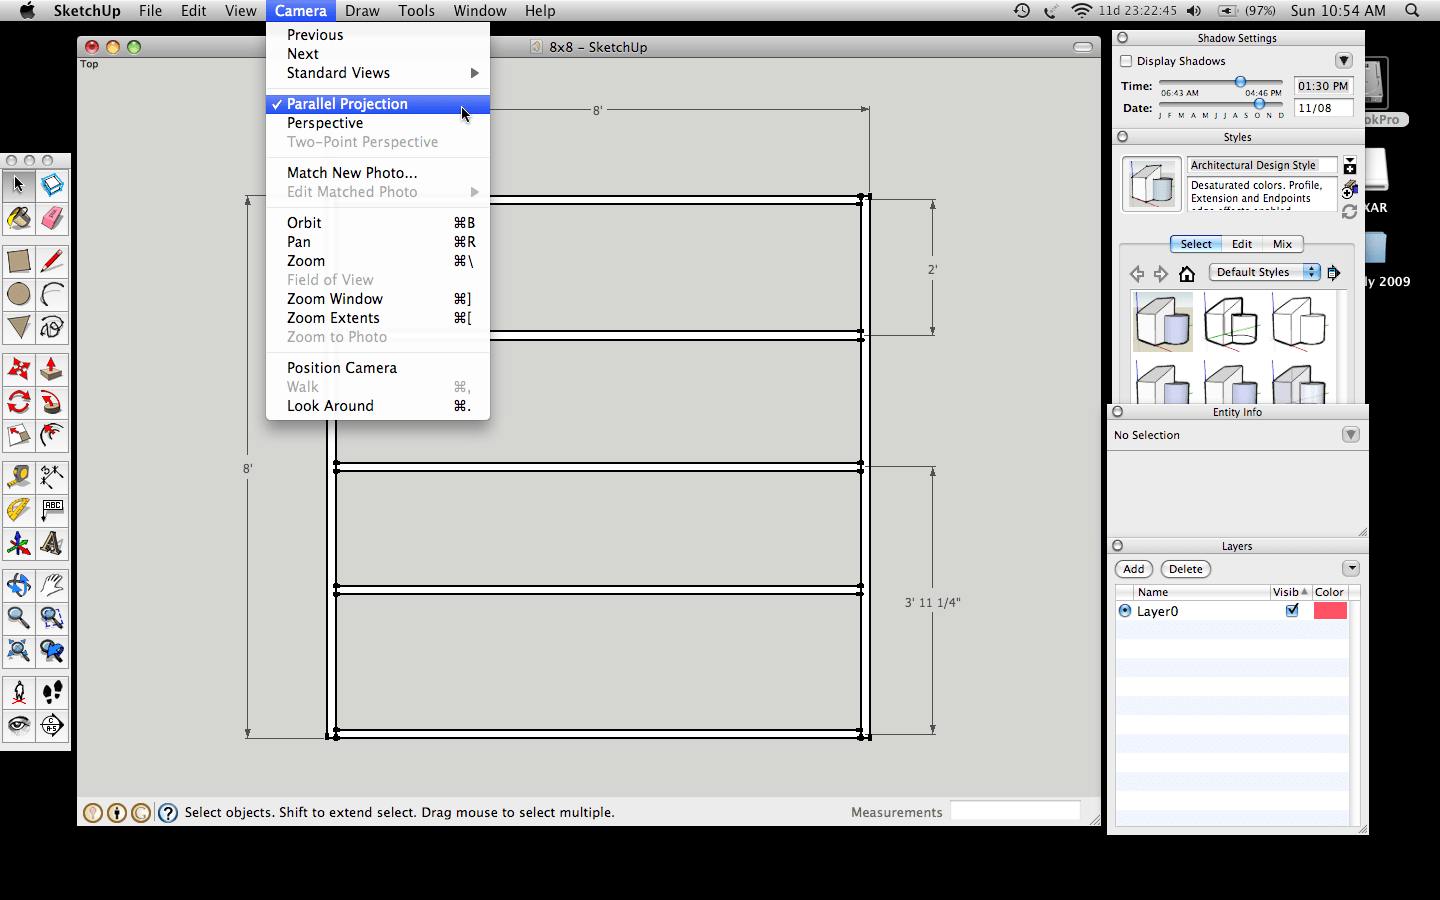Go to Styles home collection
This screenshot has height=900, width=1440.
click(x=1187, y=273)
